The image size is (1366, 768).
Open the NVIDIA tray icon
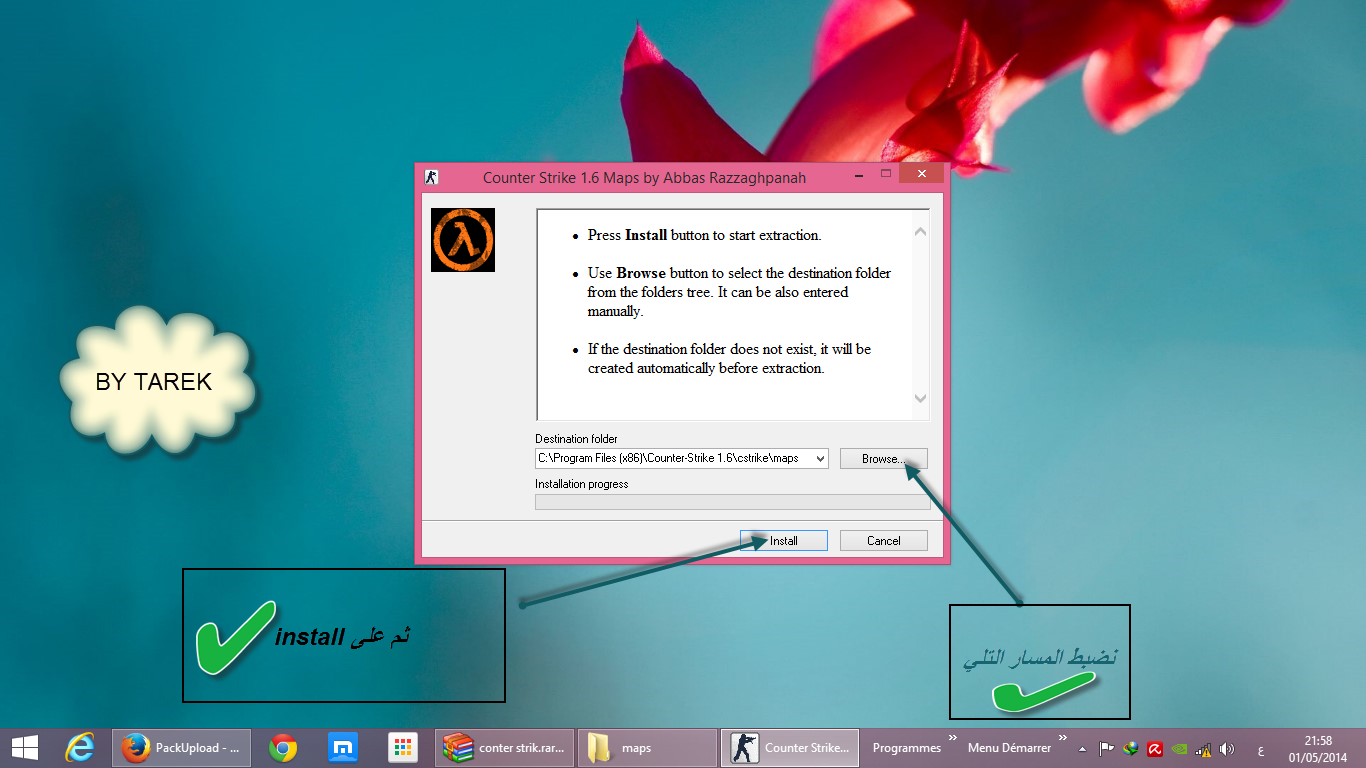click(1179, 748)
